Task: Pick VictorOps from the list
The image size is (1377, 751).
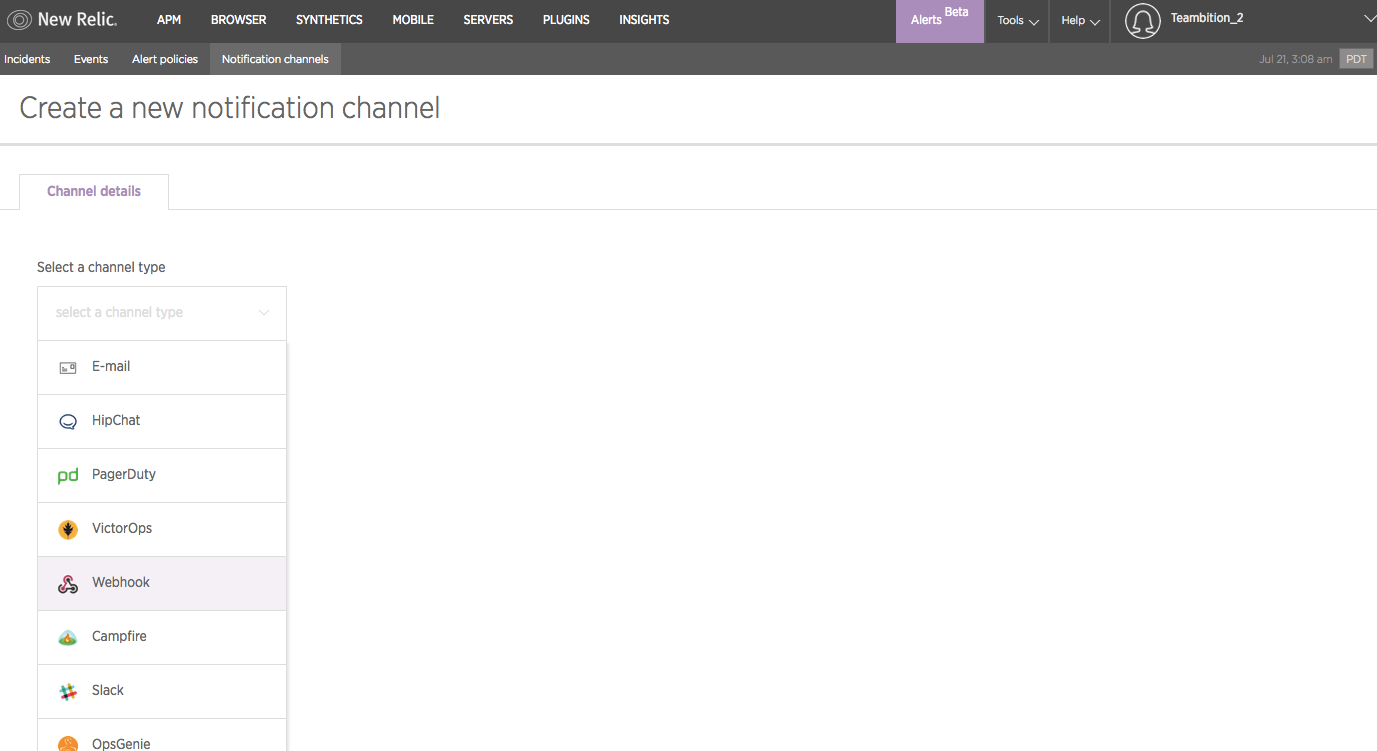Action: click(x=162, y=529)
